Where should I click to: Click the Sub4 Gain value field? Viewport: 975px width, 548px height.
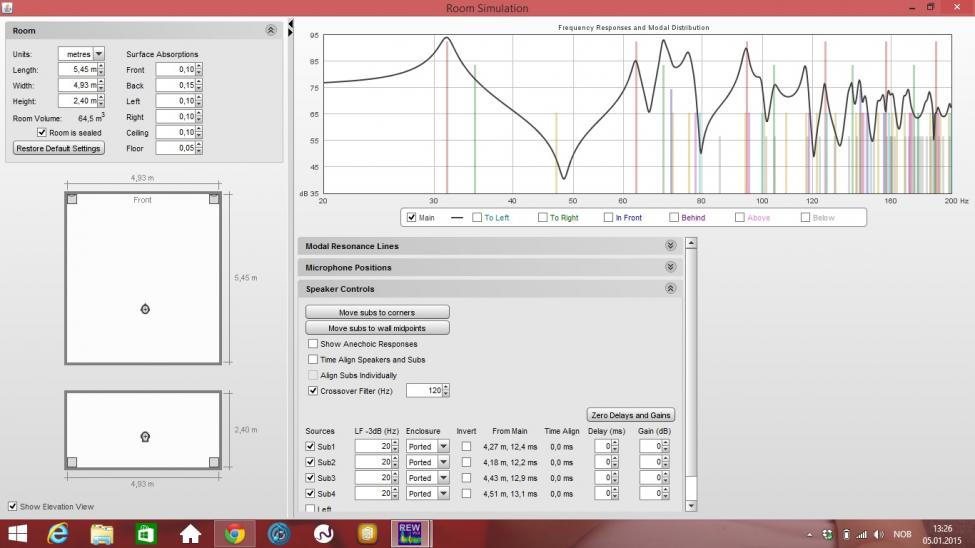(x=650, y=493)
